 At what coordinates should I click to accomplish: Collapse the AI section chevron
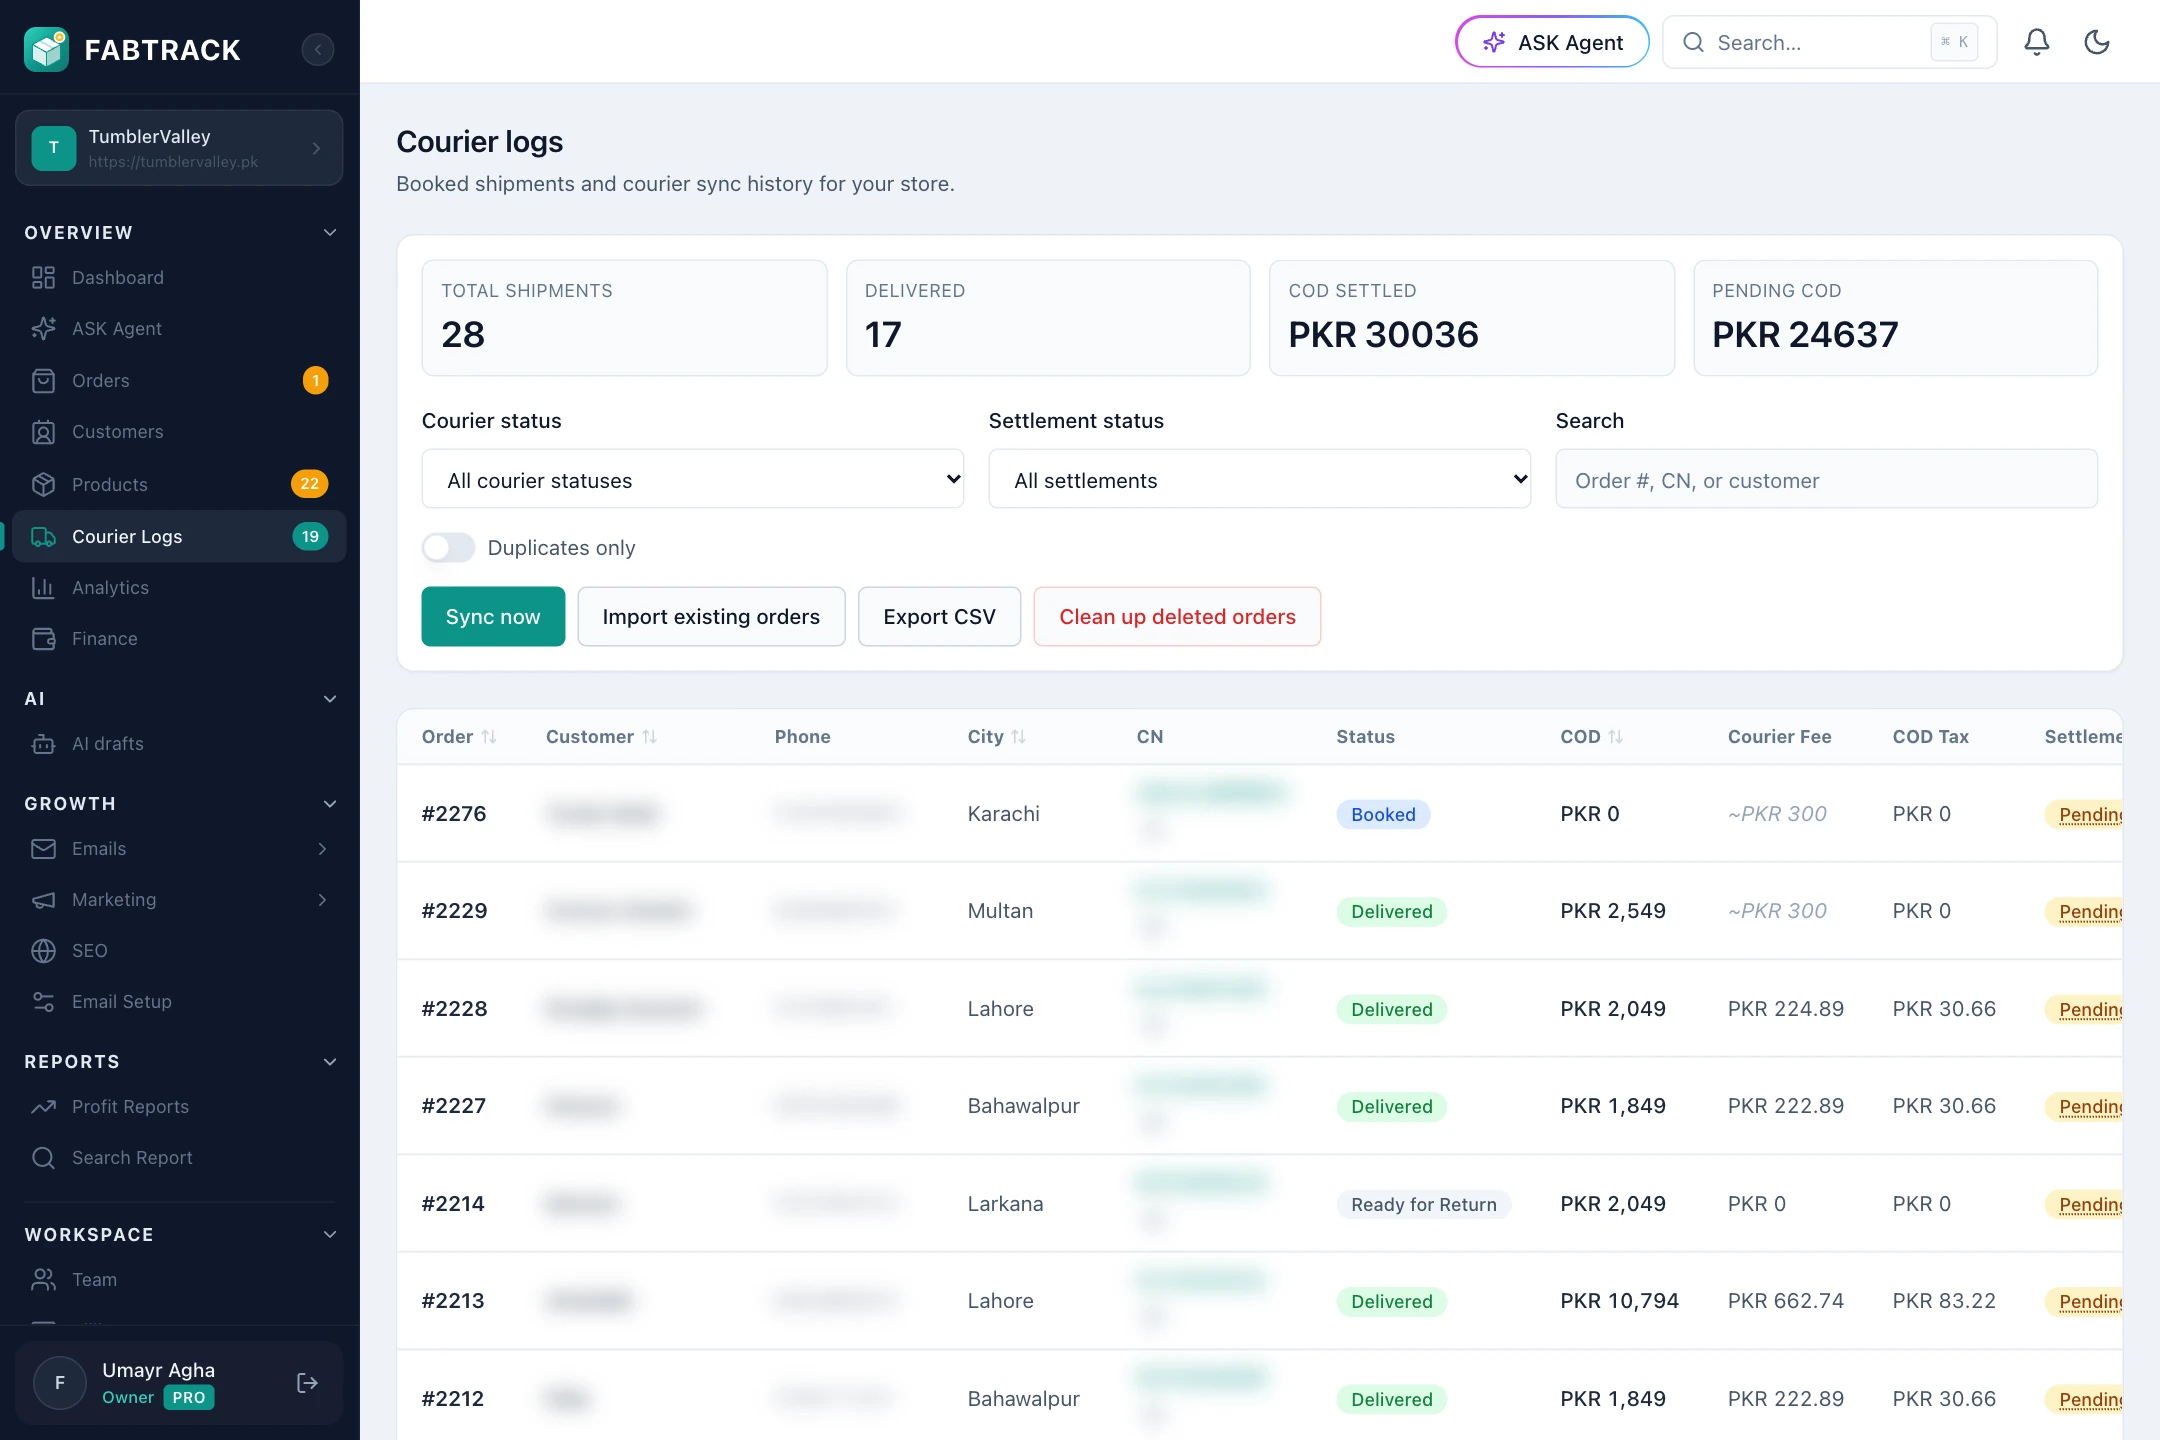(x=330, y=699)
